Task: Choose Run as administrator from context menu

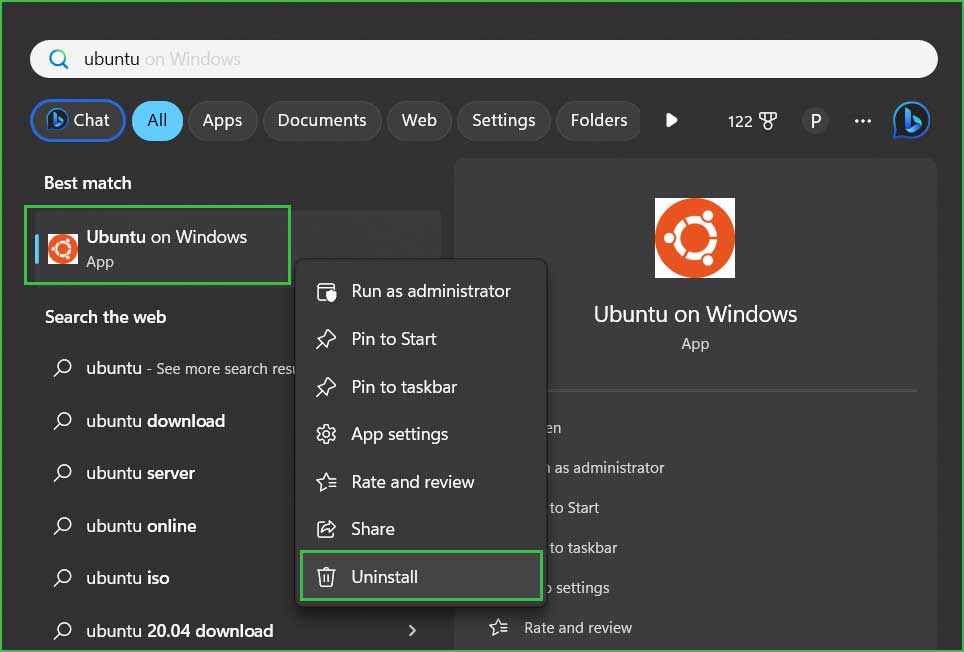Action: pyautogui.click(x=421, y=291)
